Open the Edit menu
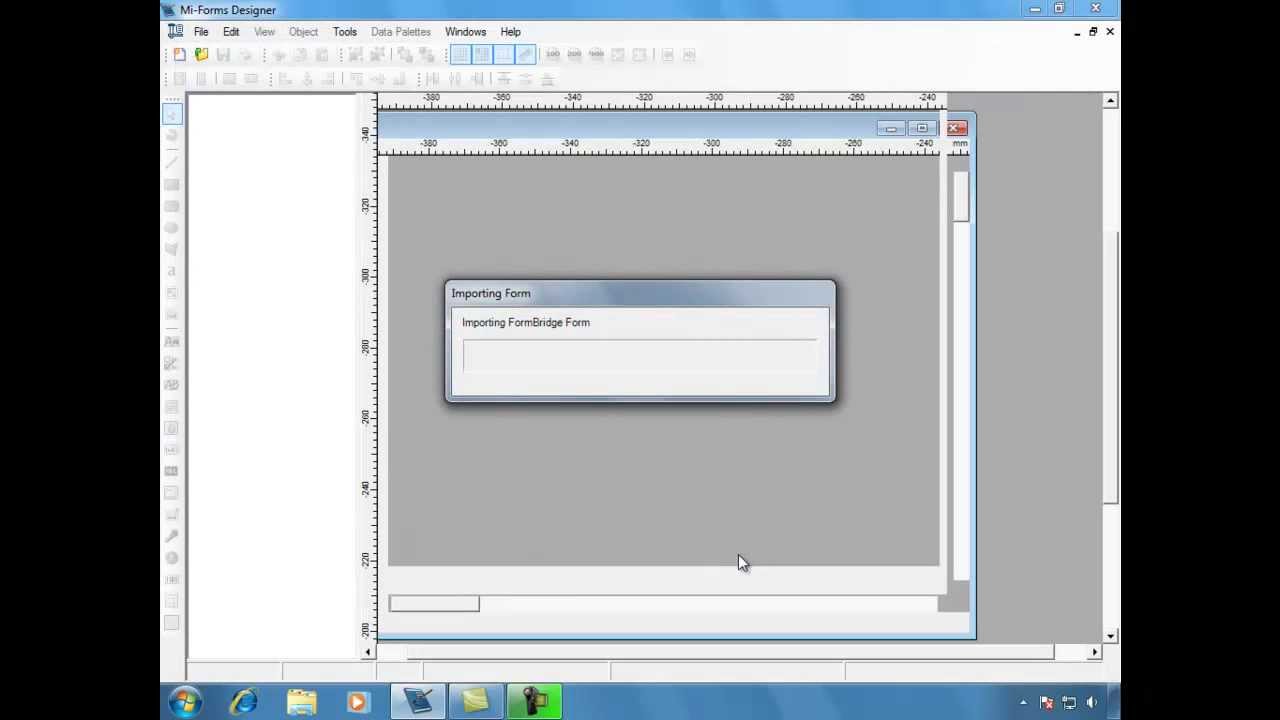 [231, 32]
